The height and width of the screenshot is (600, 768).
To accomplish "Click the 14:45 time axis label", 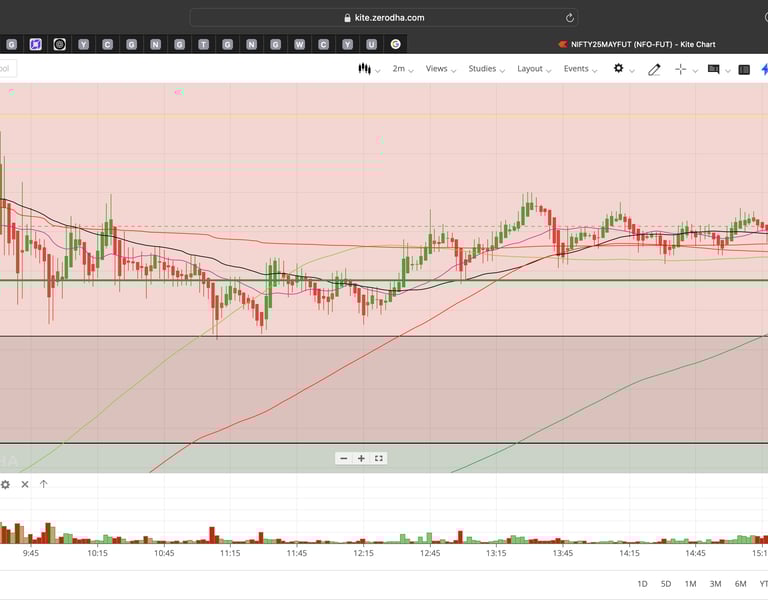I will (695, 553).
